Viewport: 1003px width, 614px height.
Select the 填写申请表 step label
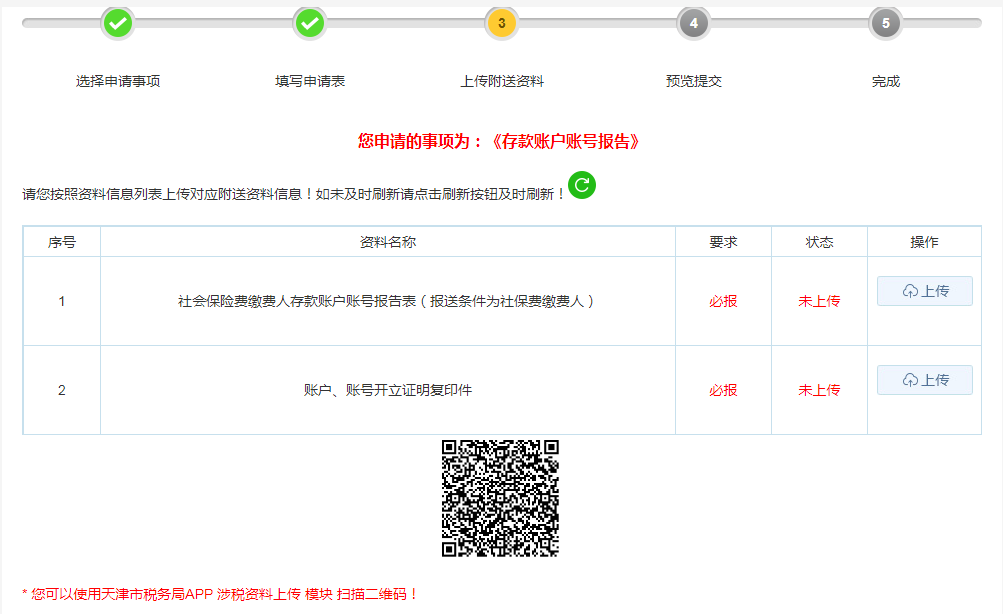click(x=310, y=81)
